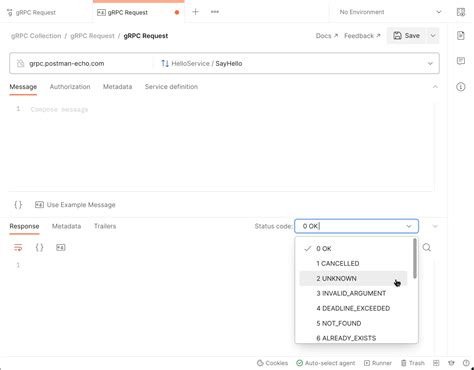The width and height of the screenshot is (474, 370).
Task: Switch to the Message tab
Action: point(23,87)
